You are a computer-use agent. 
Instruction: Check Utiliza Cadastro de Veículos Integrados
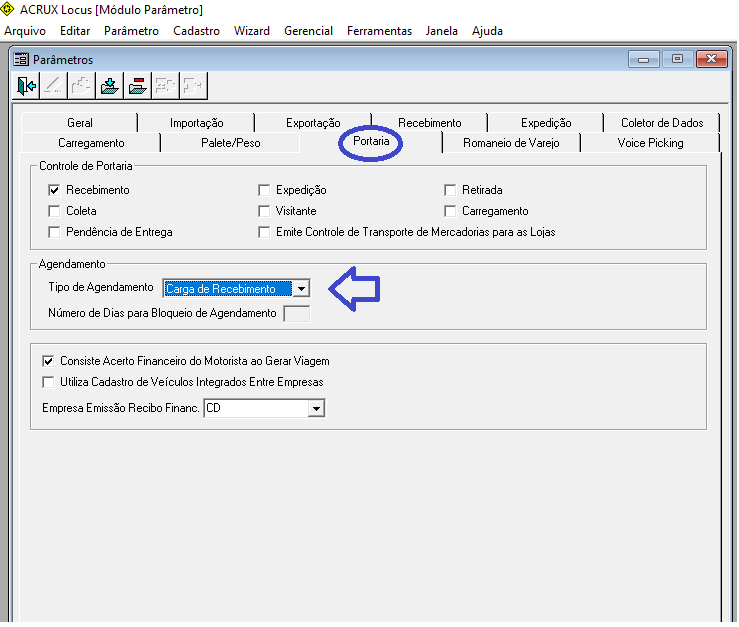click(x=48, y=382)
